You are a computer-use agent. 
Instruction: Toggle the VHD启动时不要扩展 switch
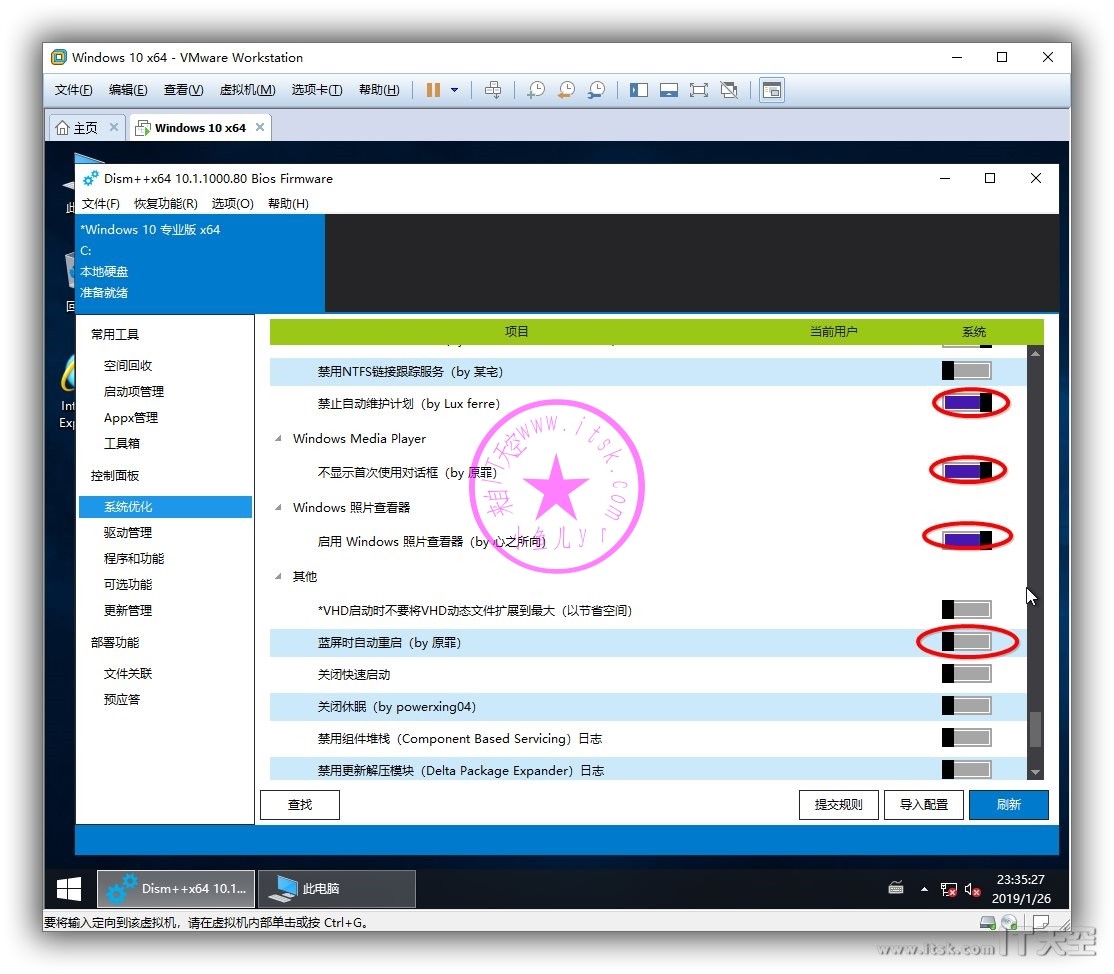966,610
